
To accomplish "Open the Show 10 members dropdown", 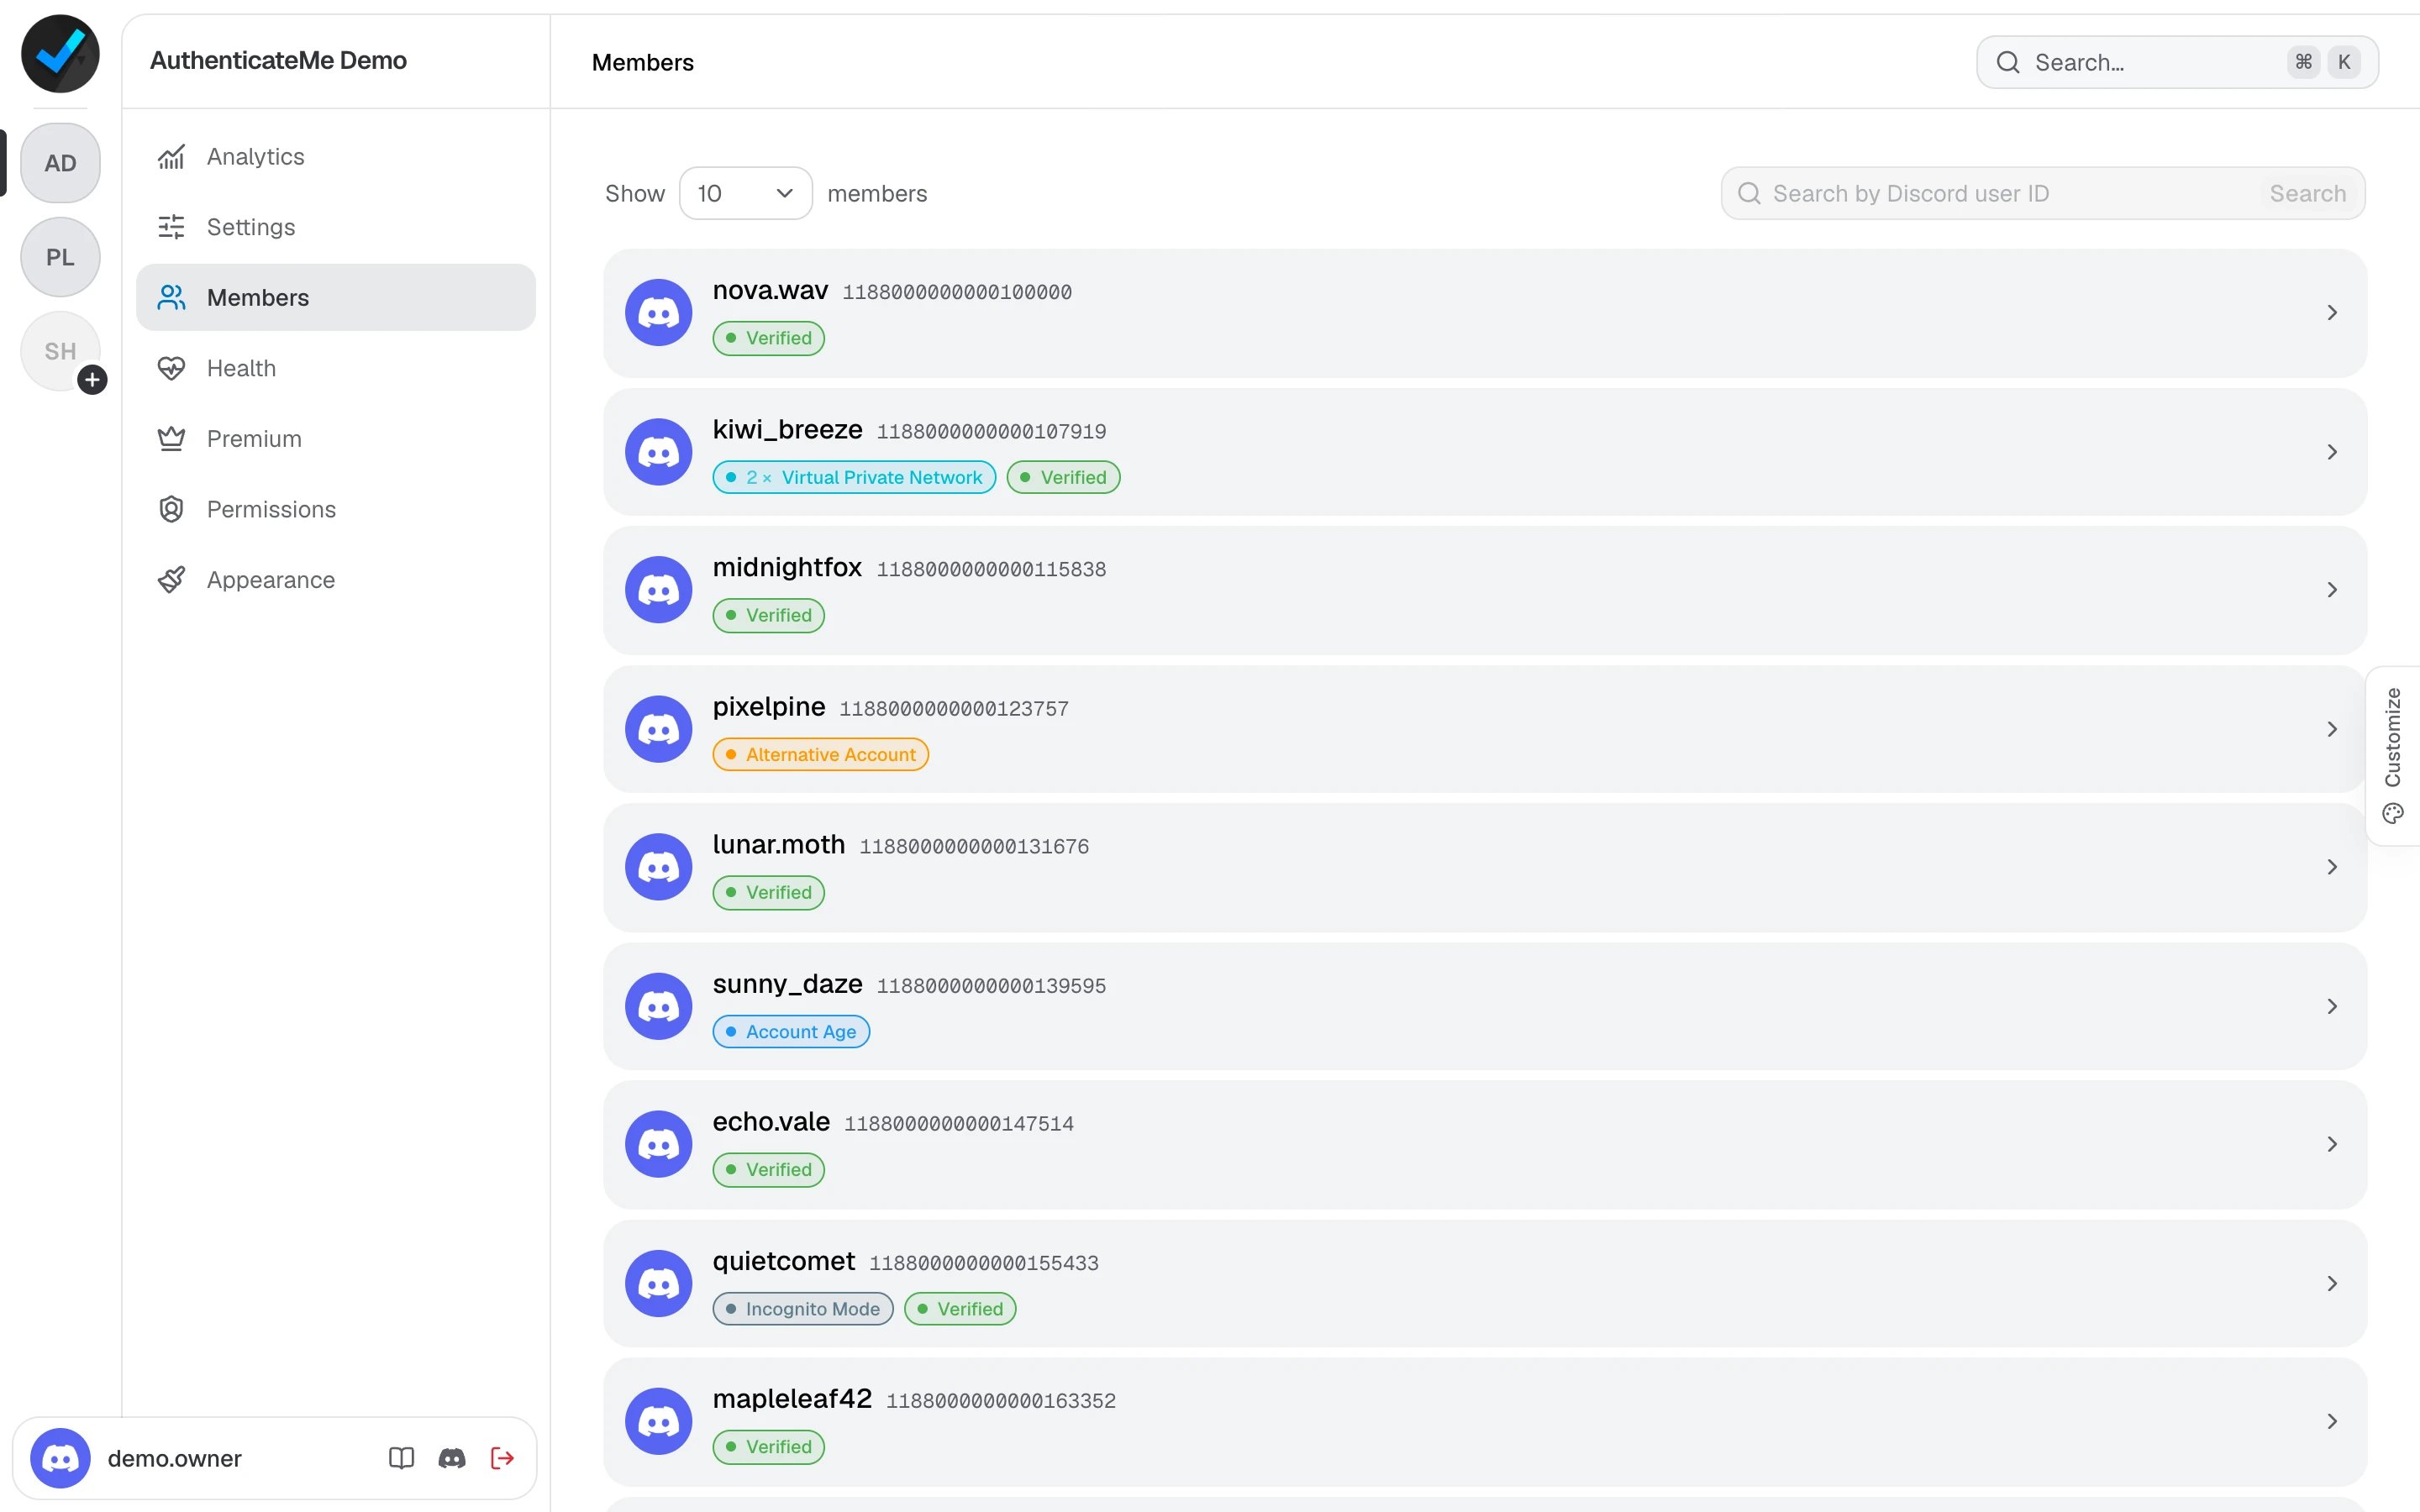I will pos(745,193).
